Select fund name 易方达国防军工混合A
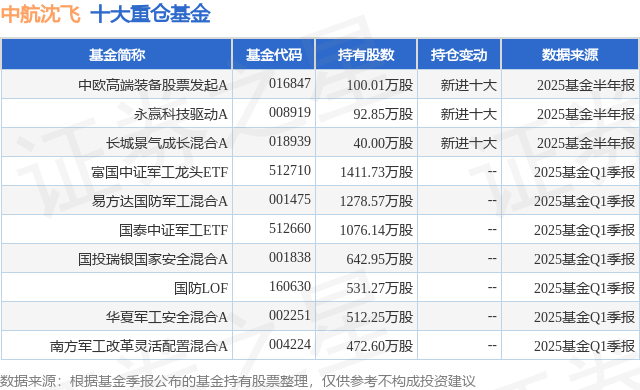Image resolution: width=640 pixels, height=390 pixels. pos(160,201)
